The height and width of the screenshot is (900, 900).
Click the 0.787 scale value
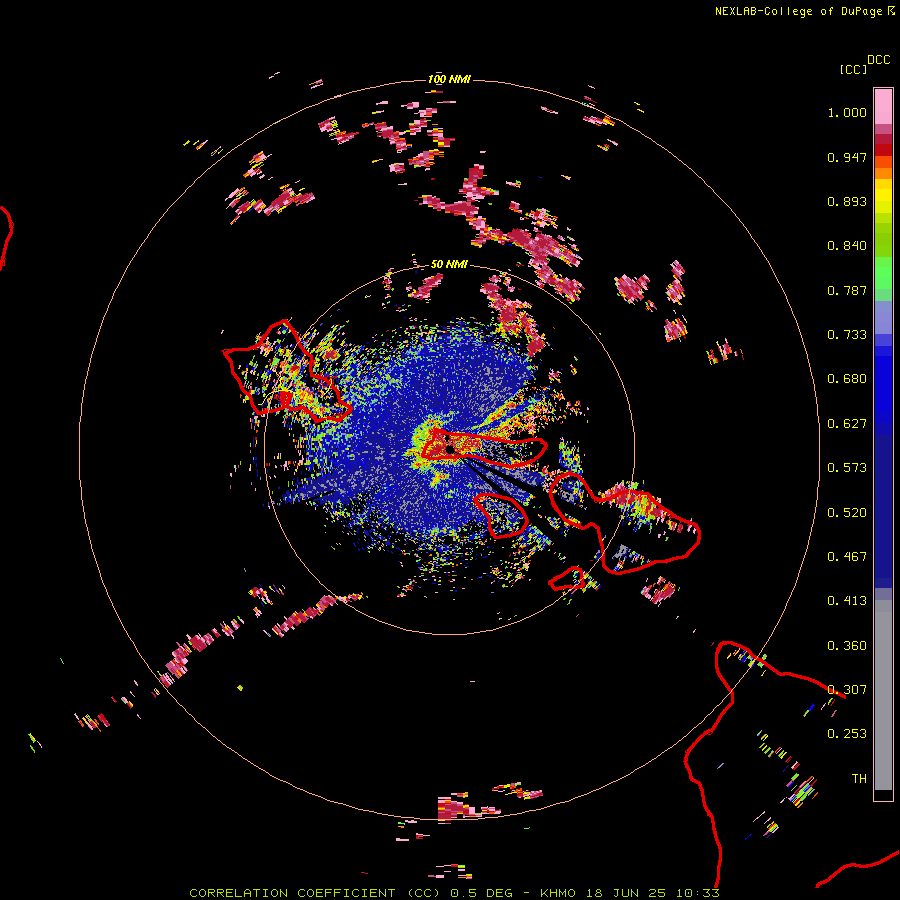(847, 290)
